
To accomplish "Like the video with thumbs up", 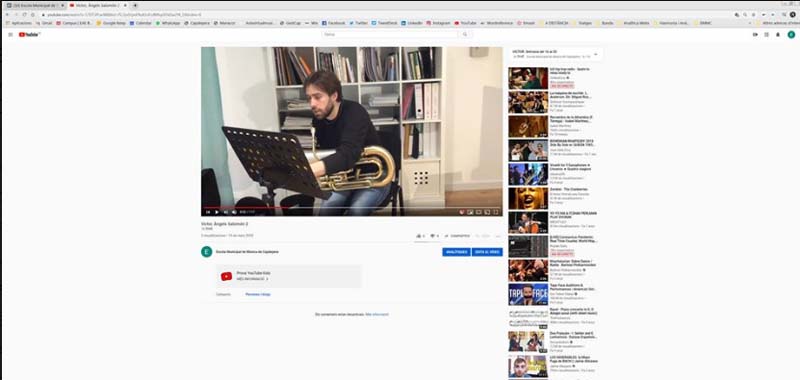I will pyautogui.click(x=419, y=236).
